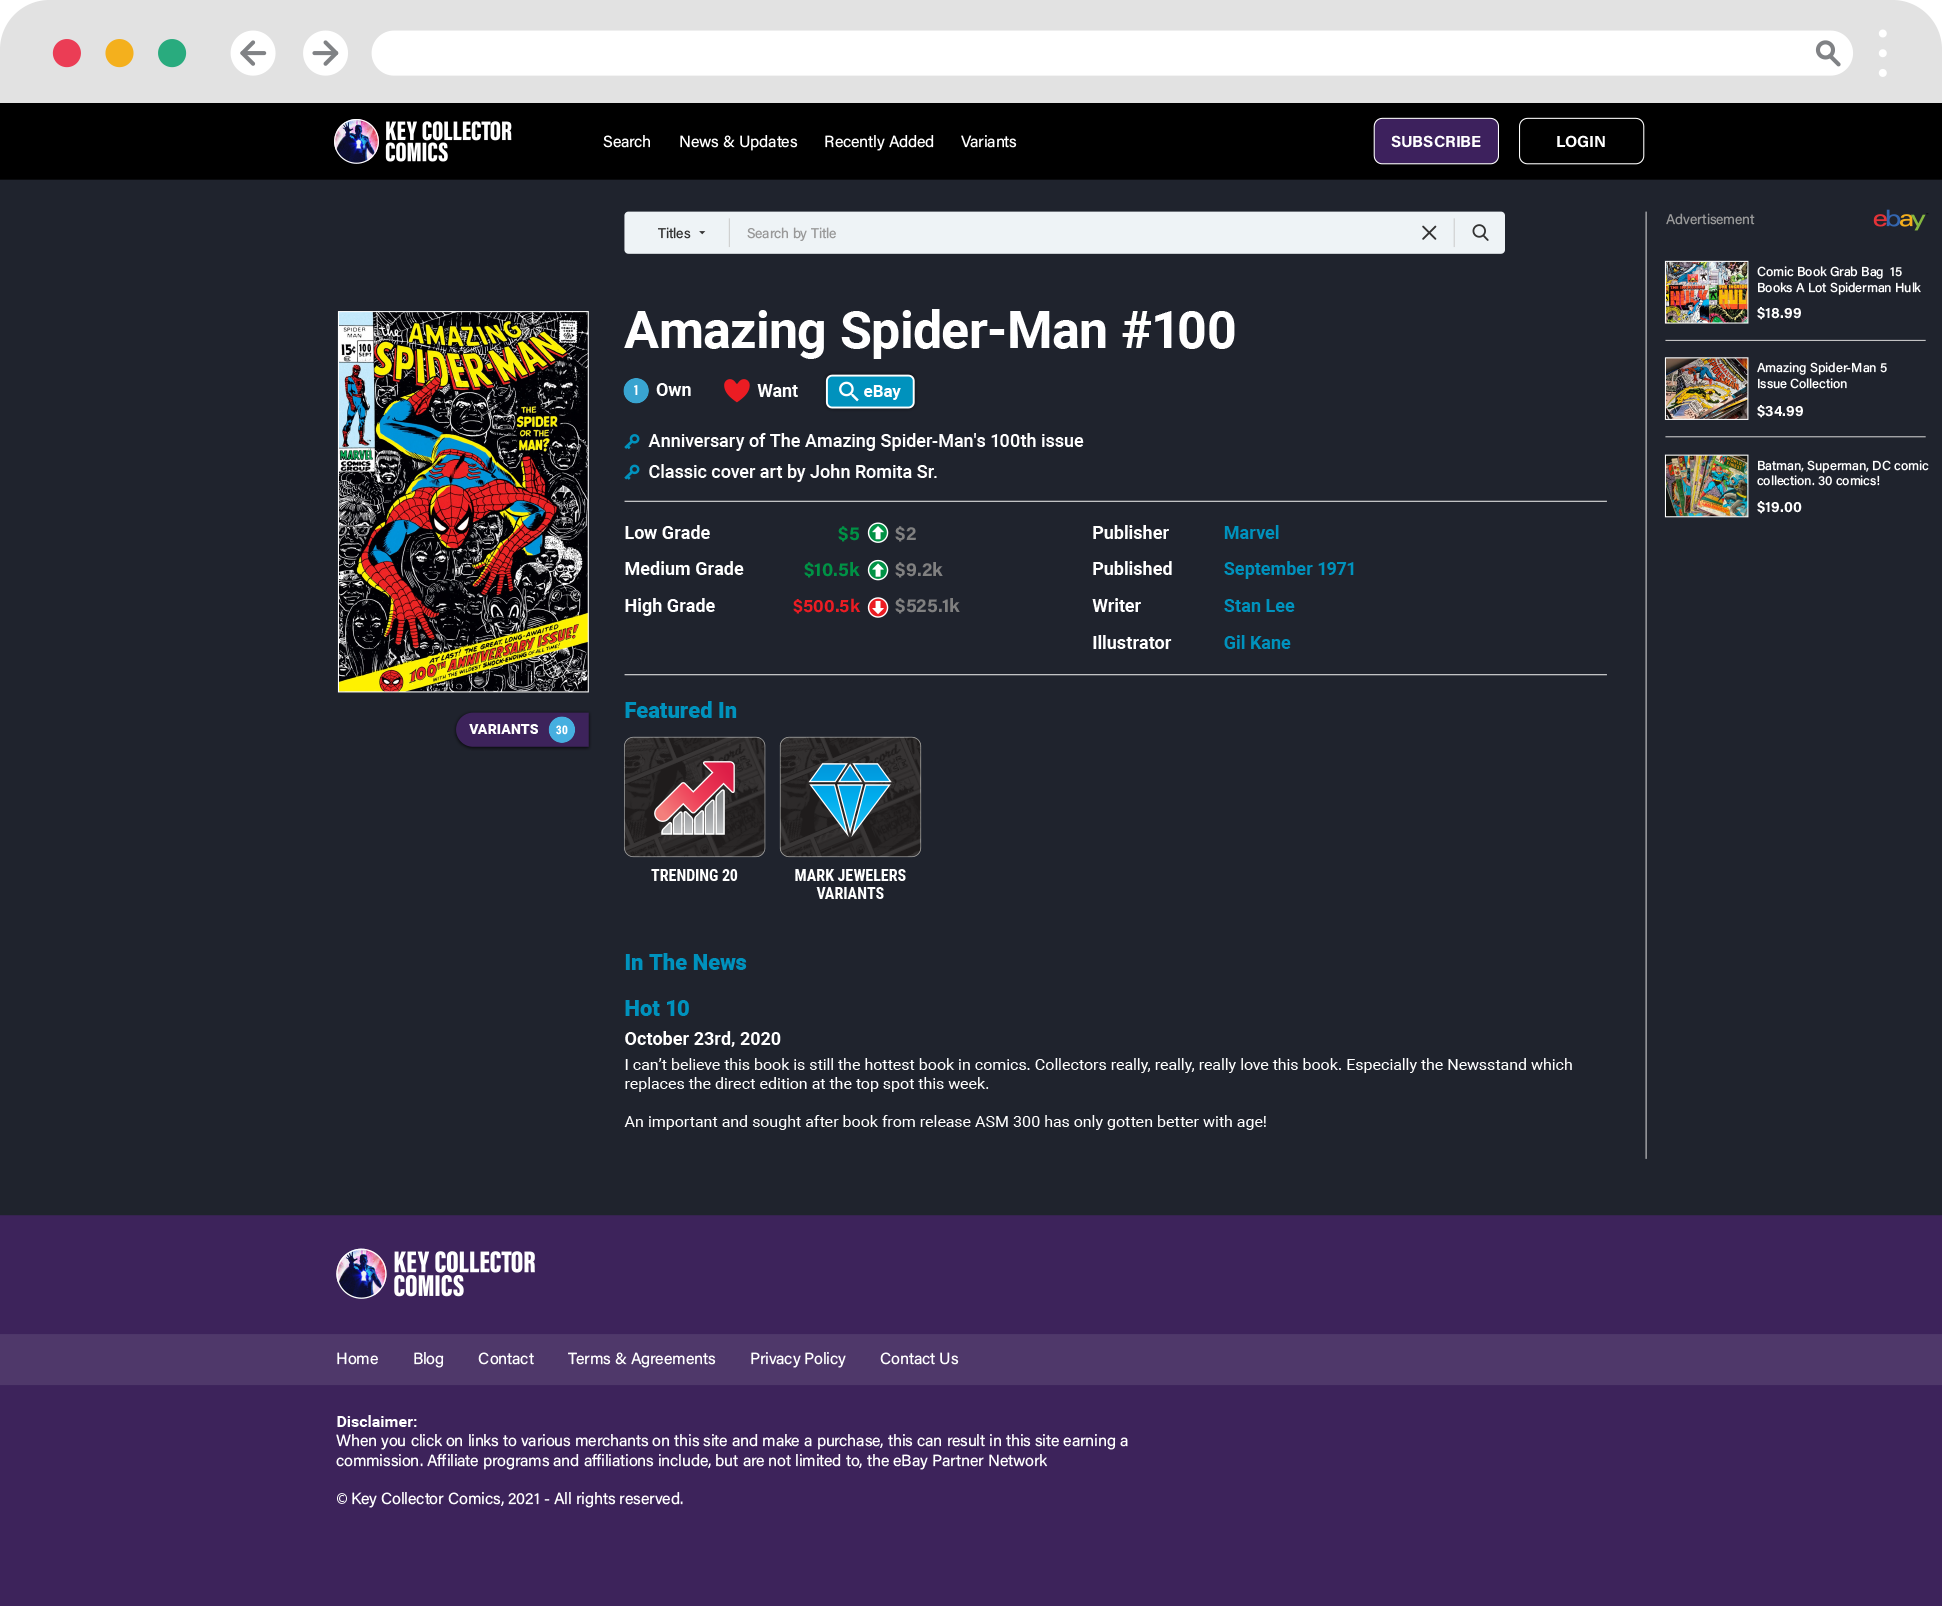Click the browser back arrow button
1942x1606 pixels.
[x=253, y=53]
